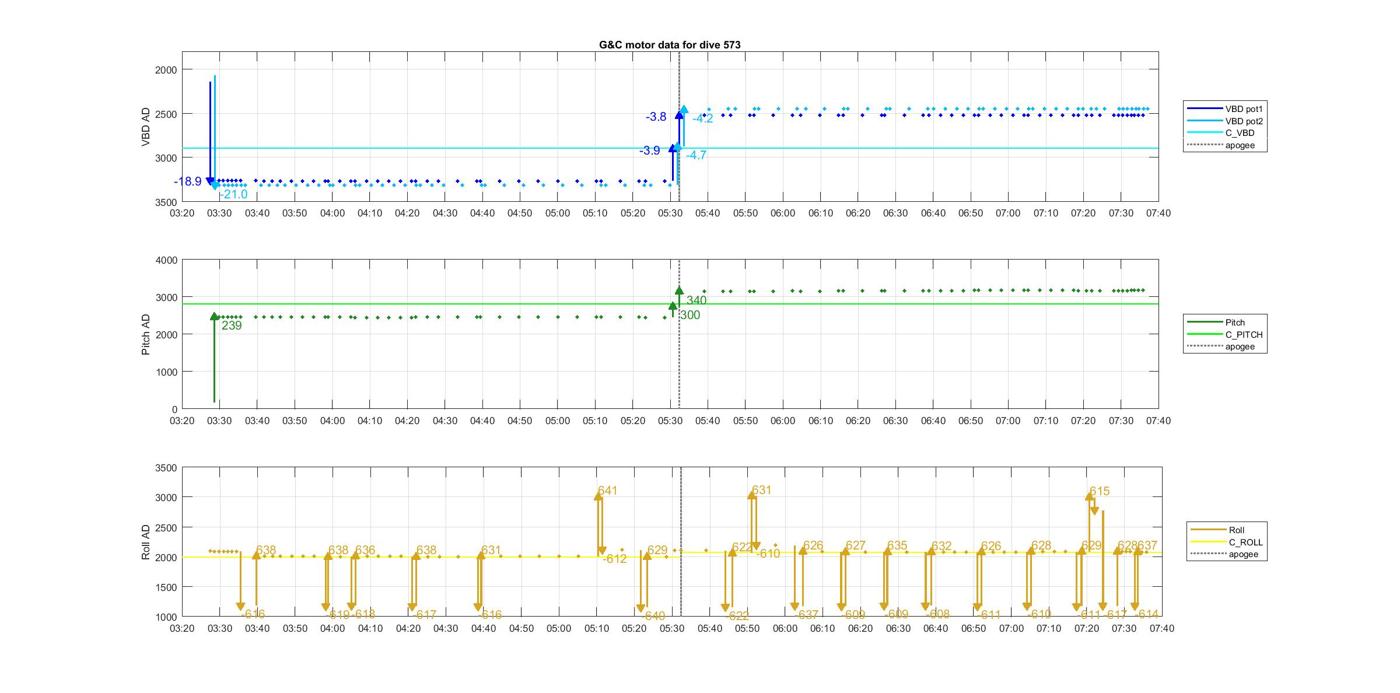Click the '-21.0' VBD data label
Image resolution: width=1400 pixels, height=693 pixels.
pos(233,195)
